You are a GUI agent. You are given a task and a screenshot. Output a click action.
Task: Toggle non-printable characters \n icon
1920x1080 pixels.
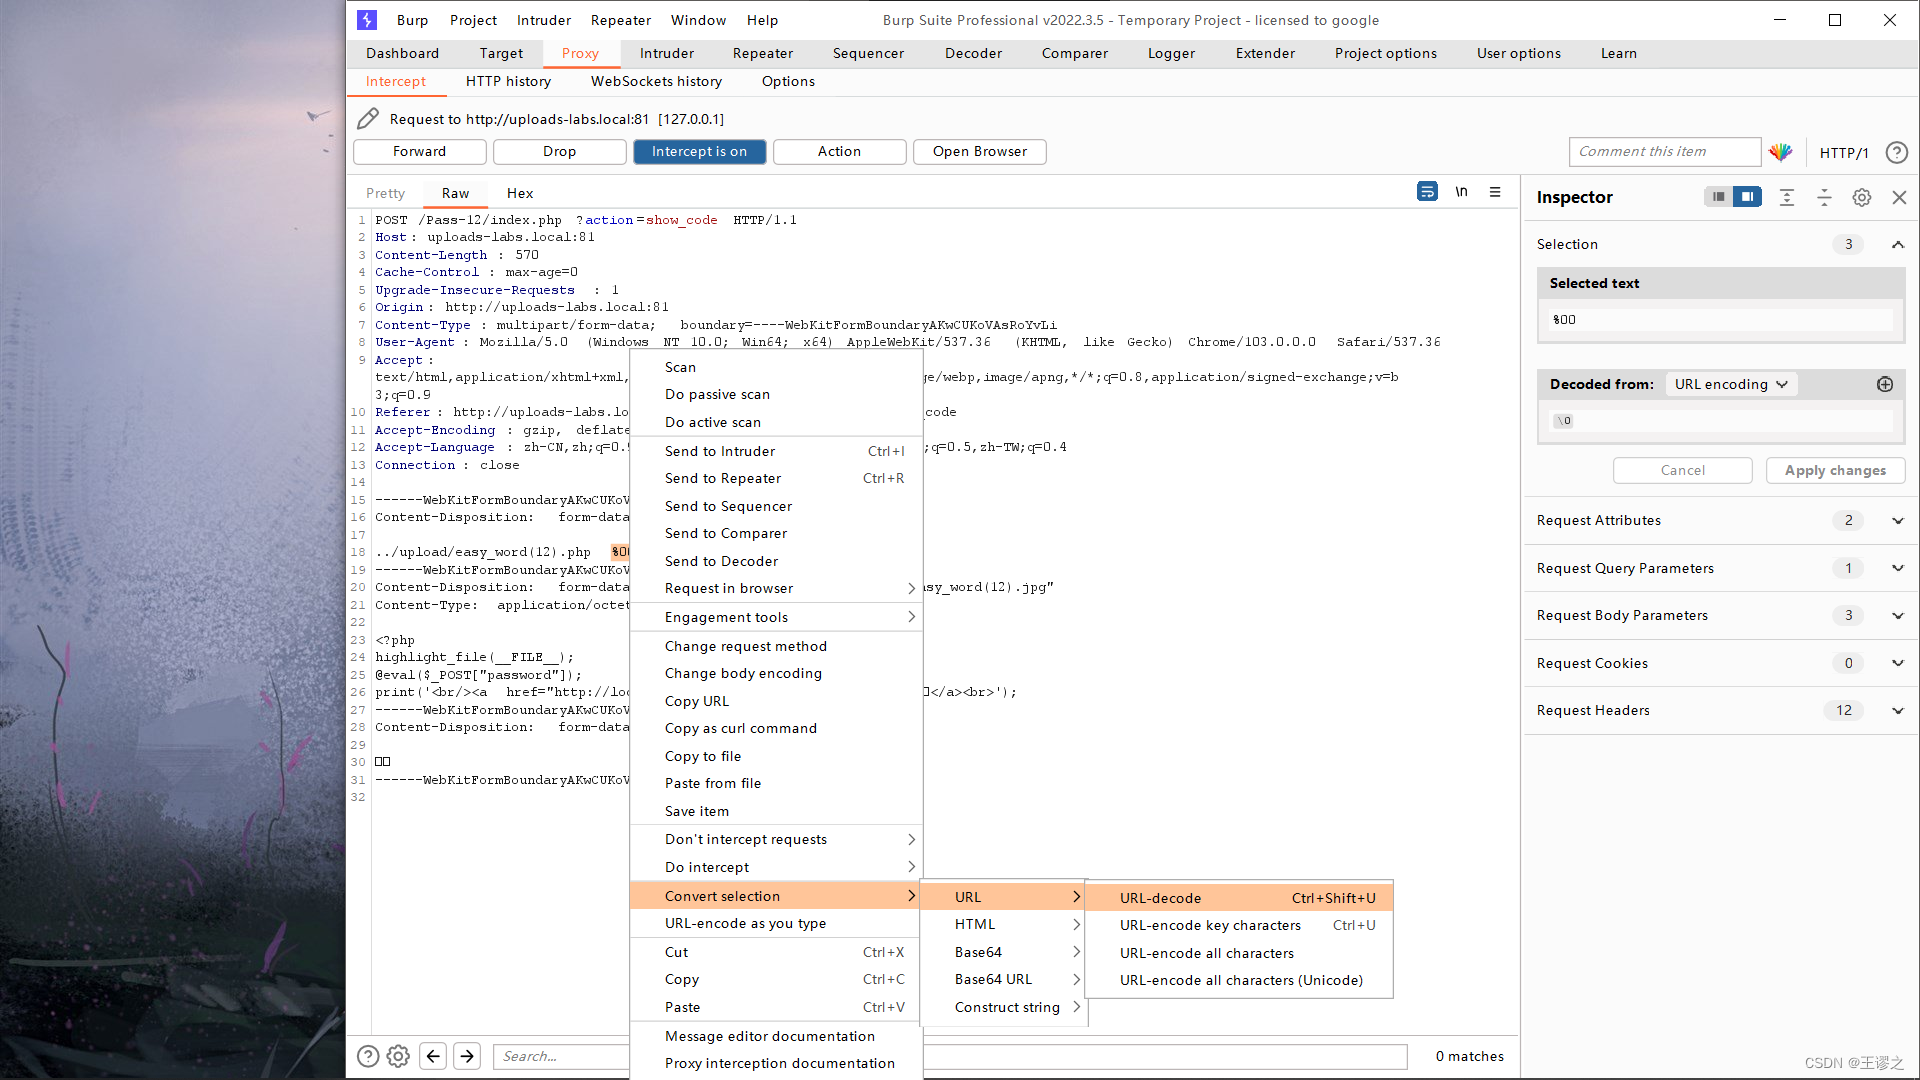coord(1461,191)
